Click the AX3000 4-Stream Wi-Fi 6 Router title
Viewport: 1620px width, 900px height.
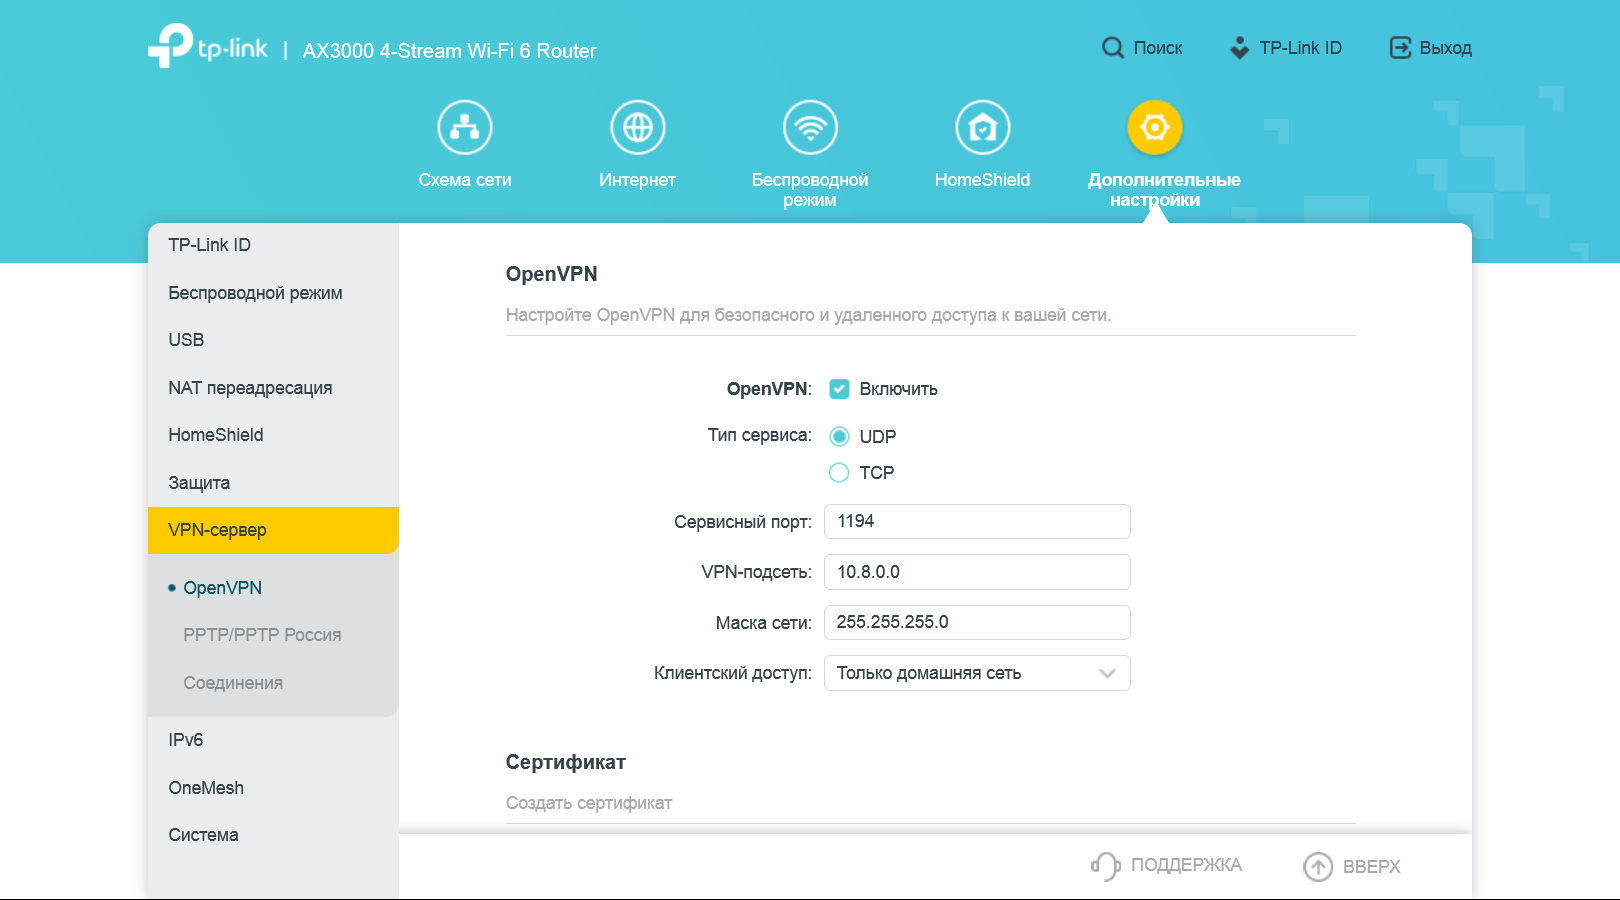pyautogui.click(x=450, y=51)
